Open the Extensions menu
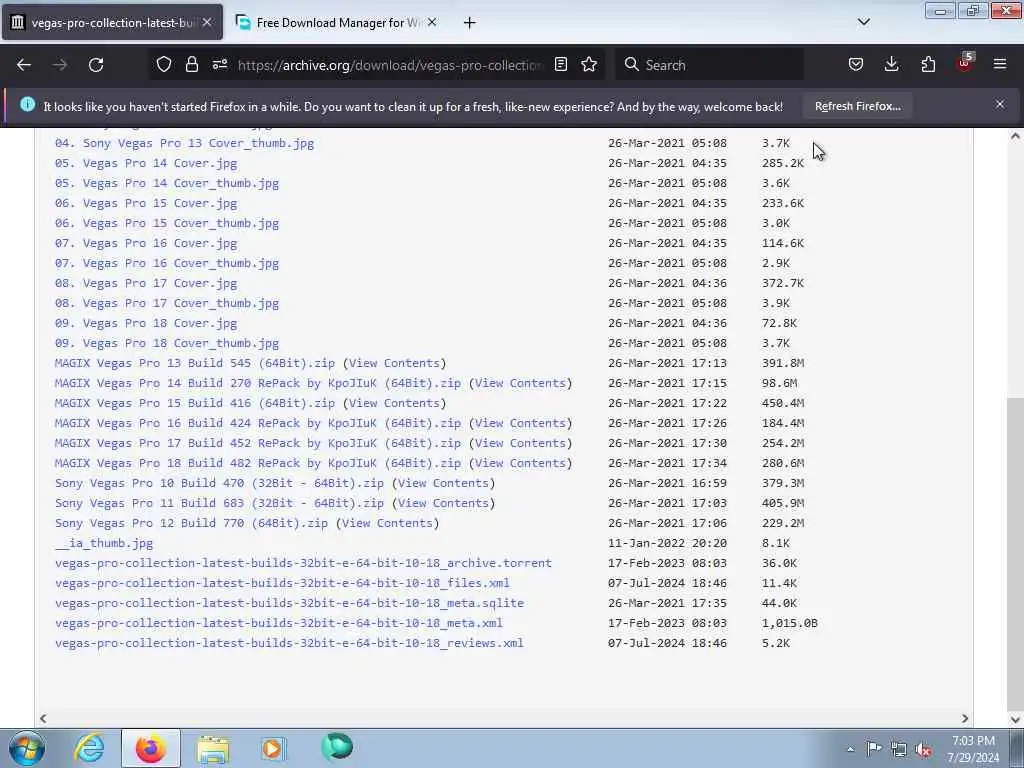1024x768 pixels. 928,65
